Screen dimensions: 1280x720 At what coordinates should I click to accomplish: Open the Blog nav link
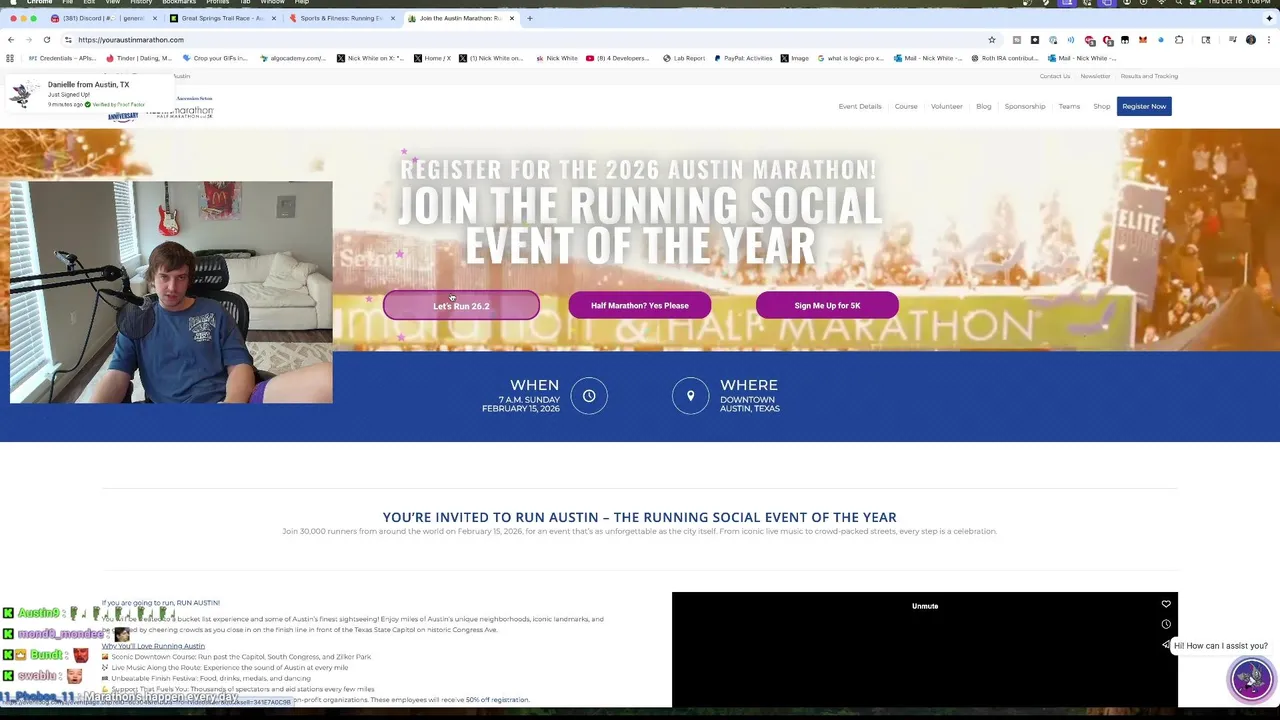pyautogui.click(x=984, y=106)
